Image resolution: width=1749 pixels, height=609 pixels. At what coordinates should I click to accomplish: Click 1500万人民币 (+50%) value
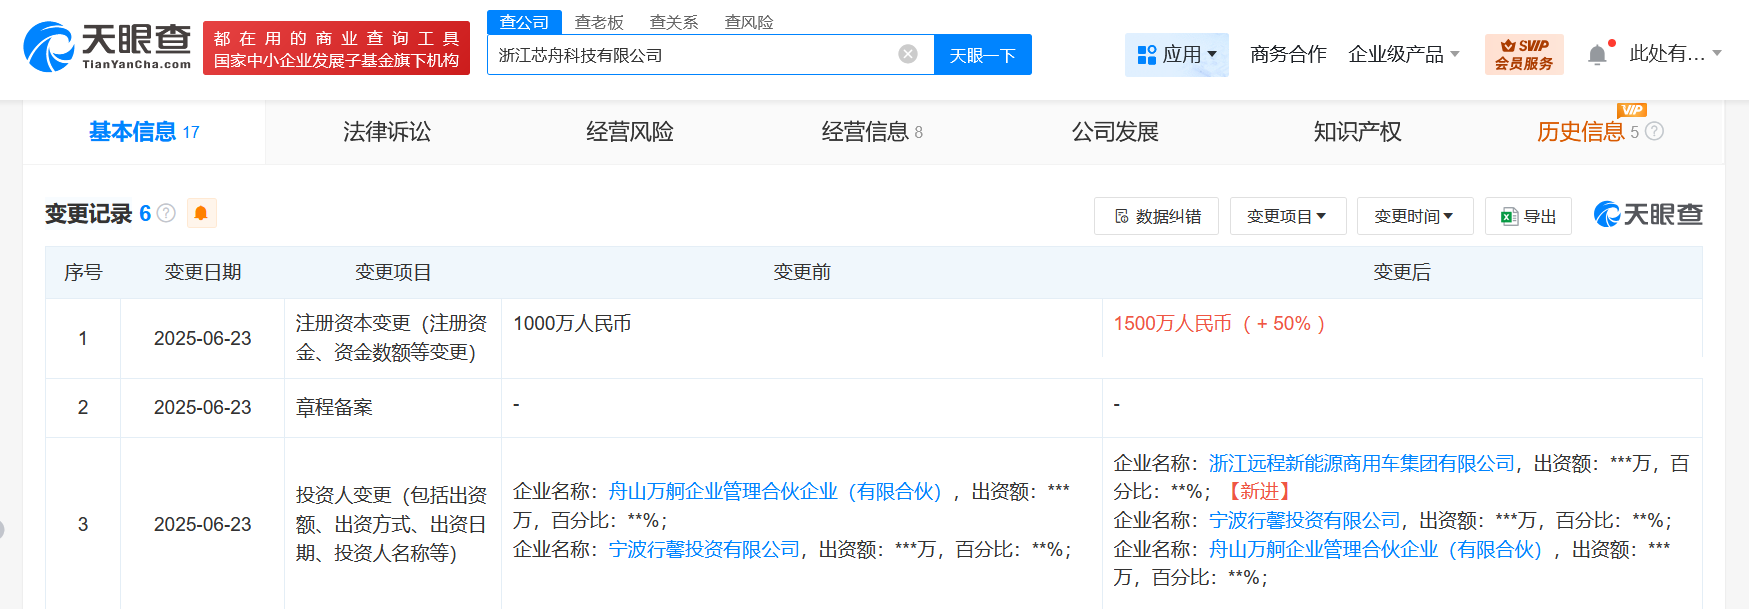(1219, 324)
